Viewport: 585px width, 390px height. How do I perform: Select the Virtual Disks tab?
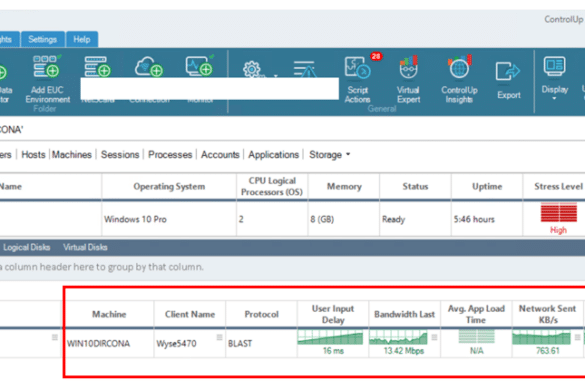(85, 247)
